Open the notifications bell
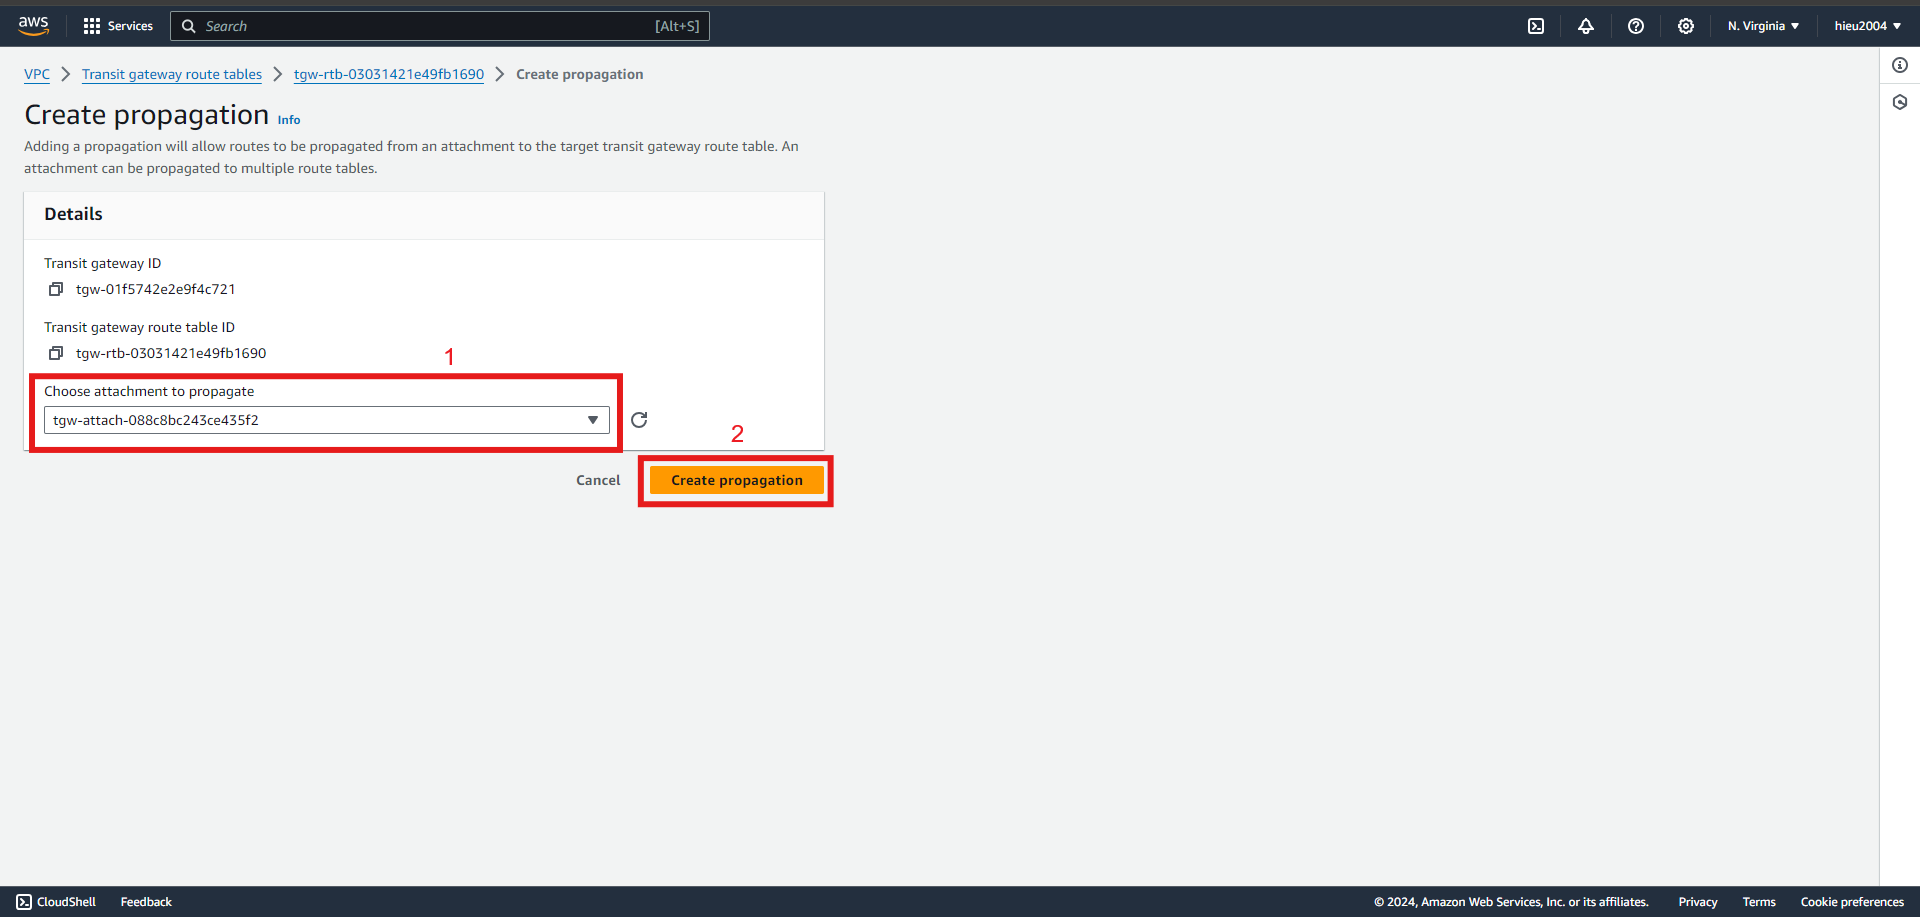The width and height of the screenshot is (1920, 917). [x=1586, y=26]
